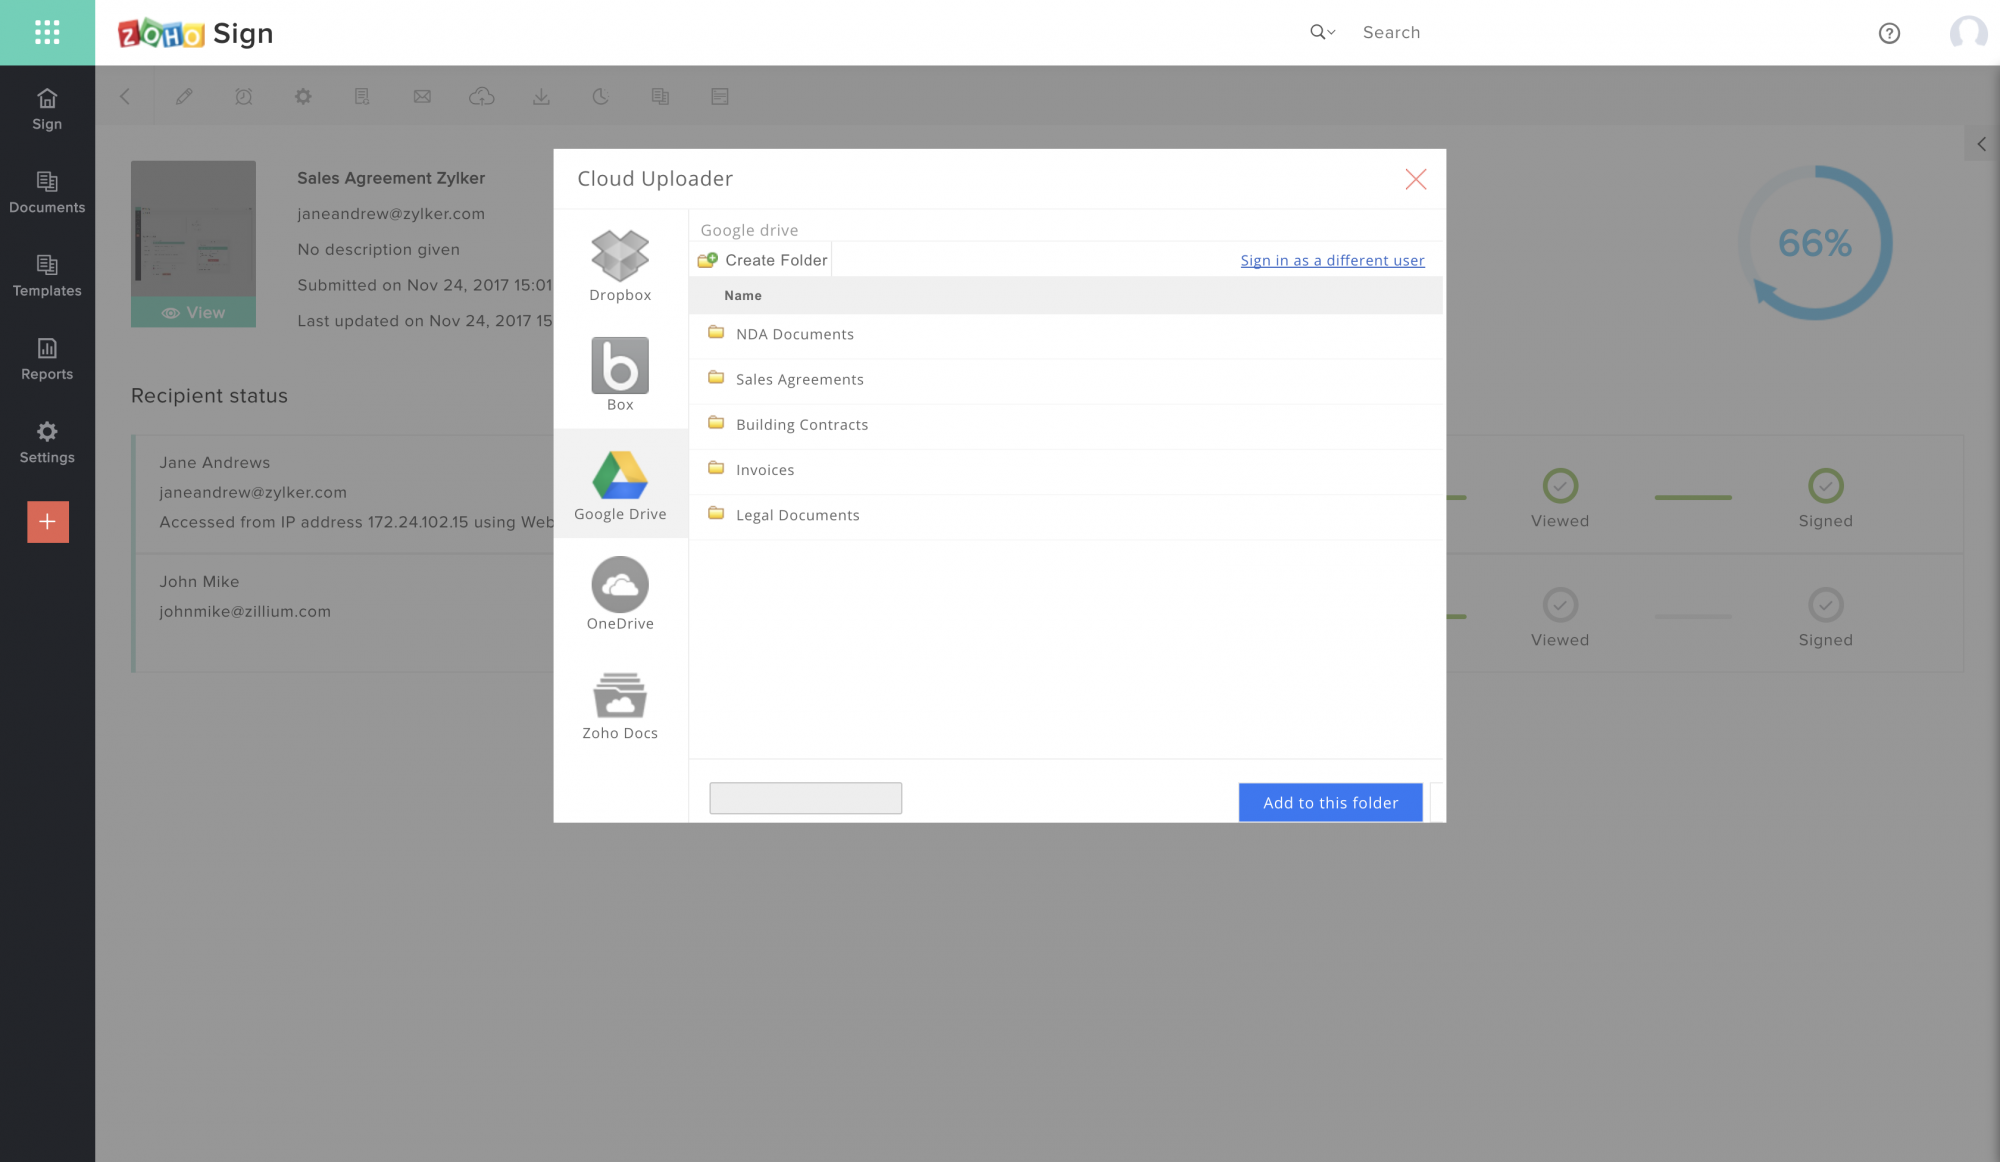Click the 66% progress circle
2000x1162 pixels.
[1814, 243]
